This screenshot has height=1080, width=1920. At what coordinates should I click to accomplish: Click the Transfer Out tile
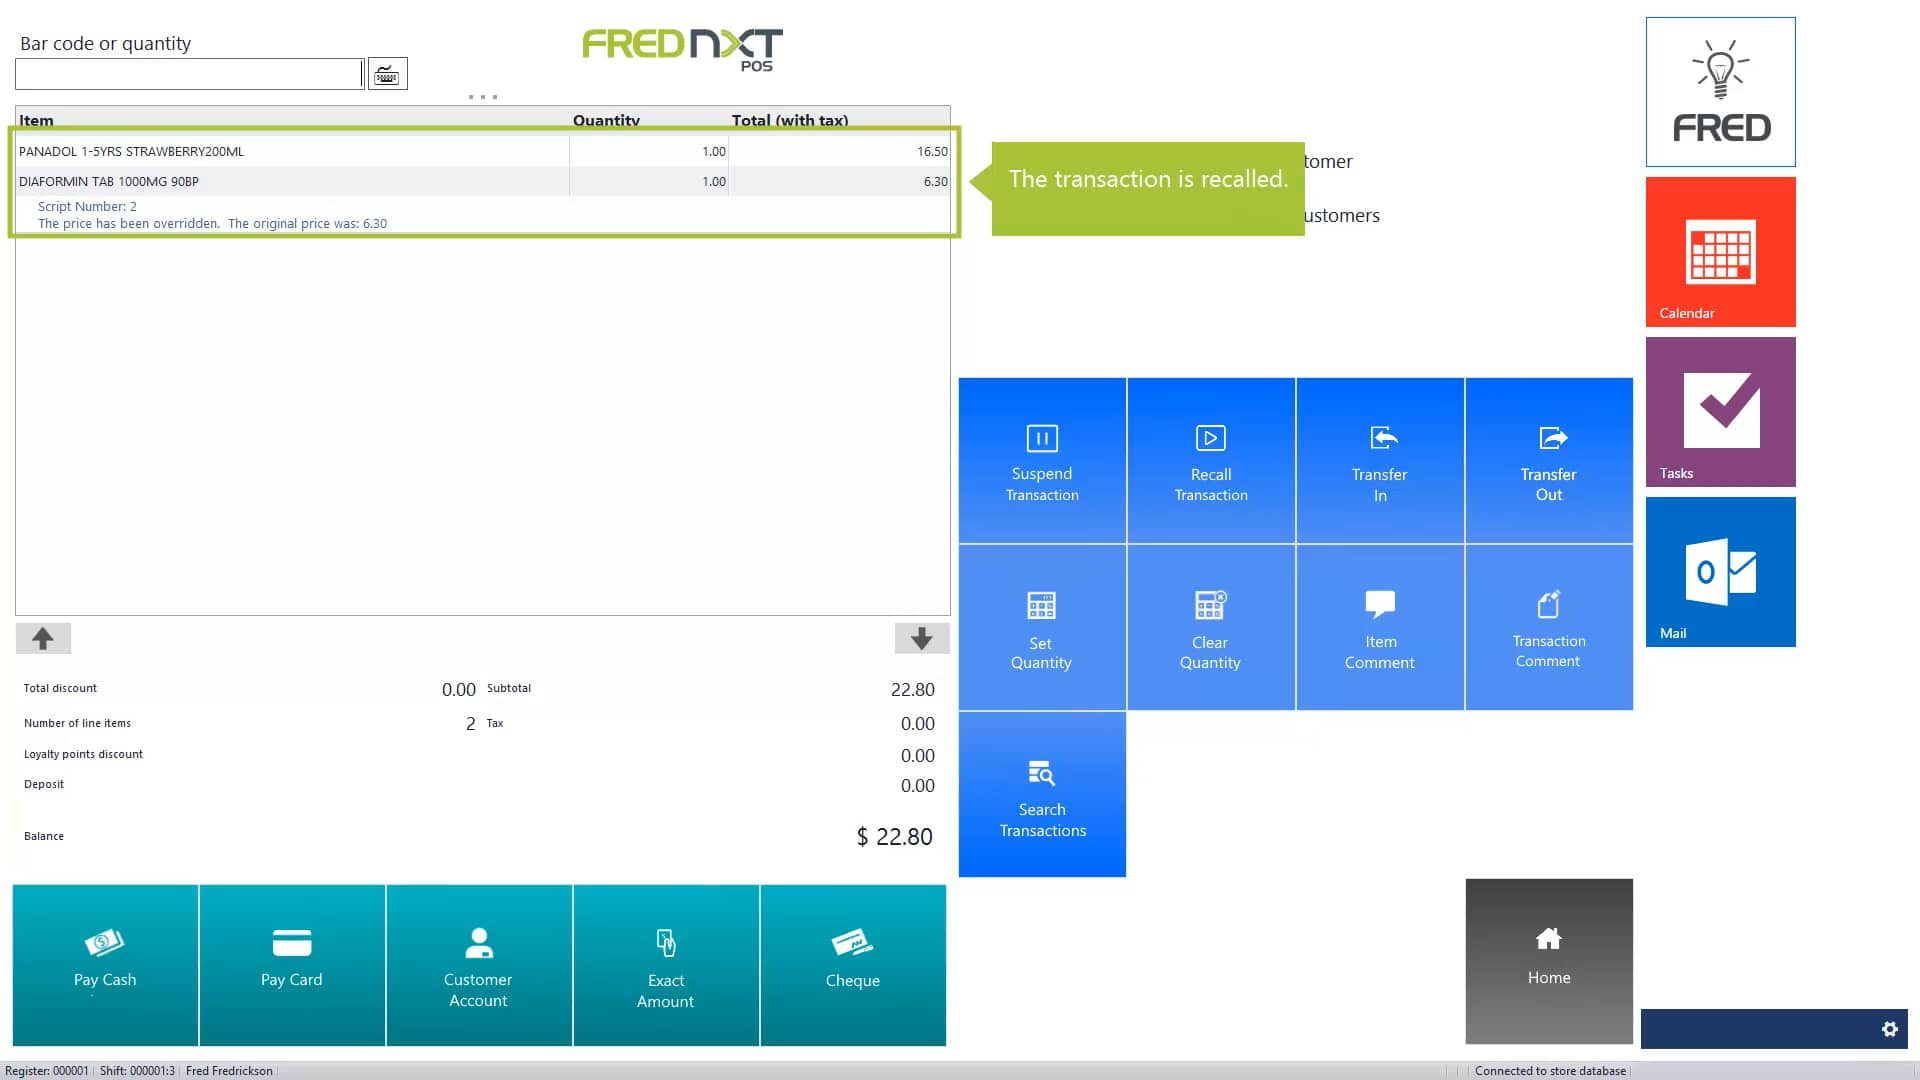(x=1548, y=460)
